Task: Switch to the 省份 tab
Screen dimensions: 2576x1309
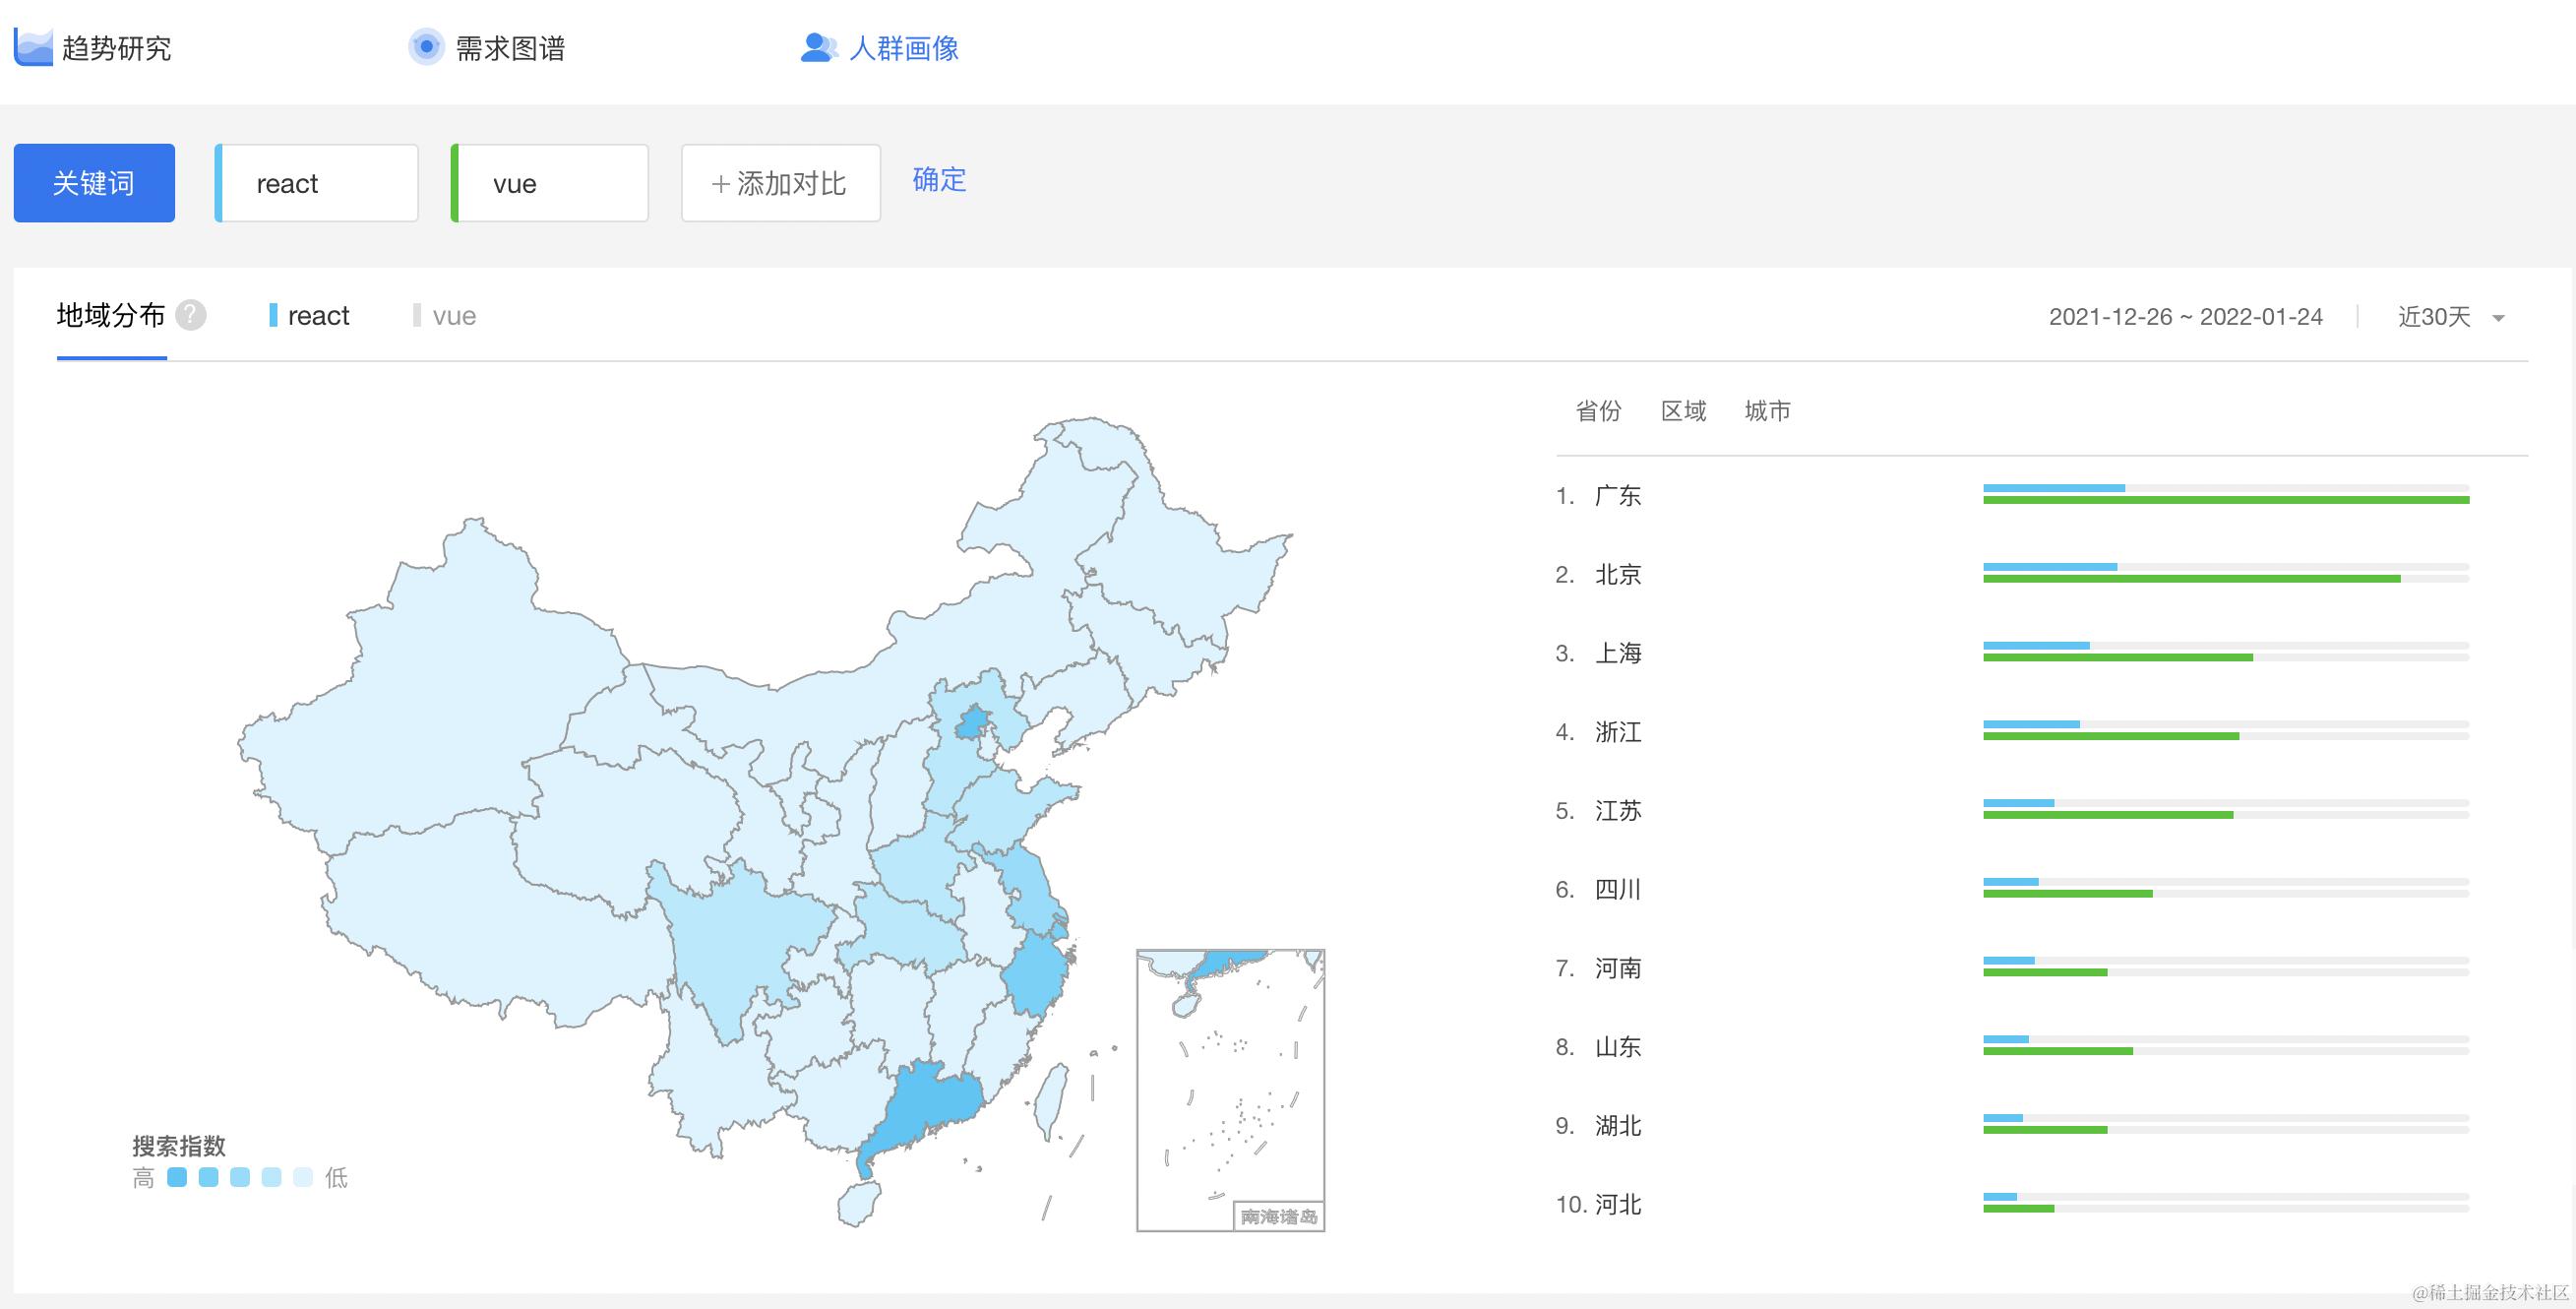Action: click(x=1598, y=411)
